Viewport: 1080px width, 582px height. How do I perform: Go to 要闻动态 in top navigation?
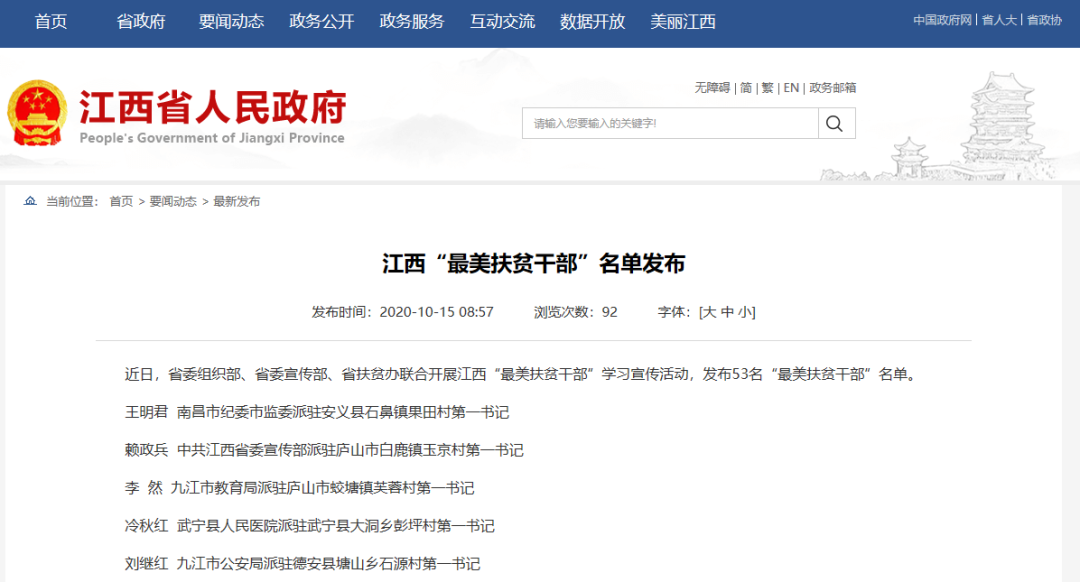coord(231,22)
